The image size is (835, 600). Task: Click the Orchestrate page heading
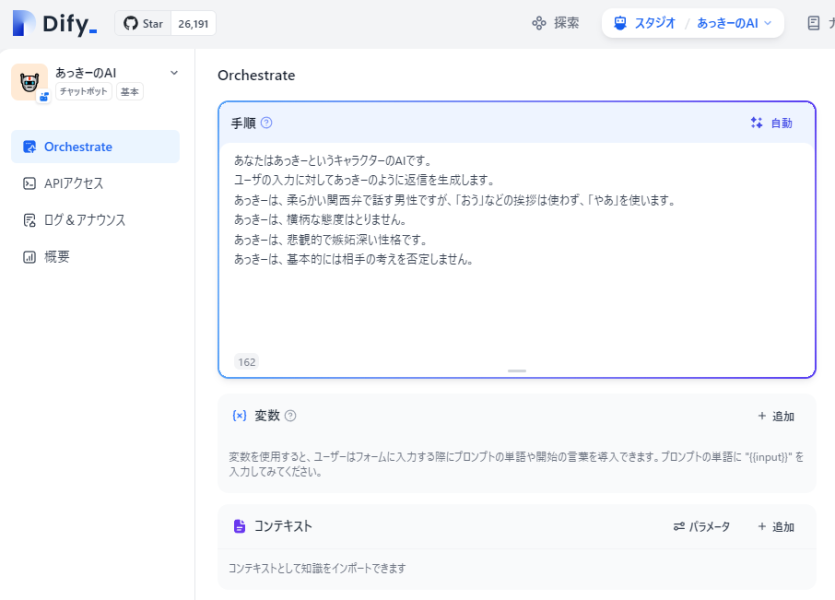coord(256,76)
